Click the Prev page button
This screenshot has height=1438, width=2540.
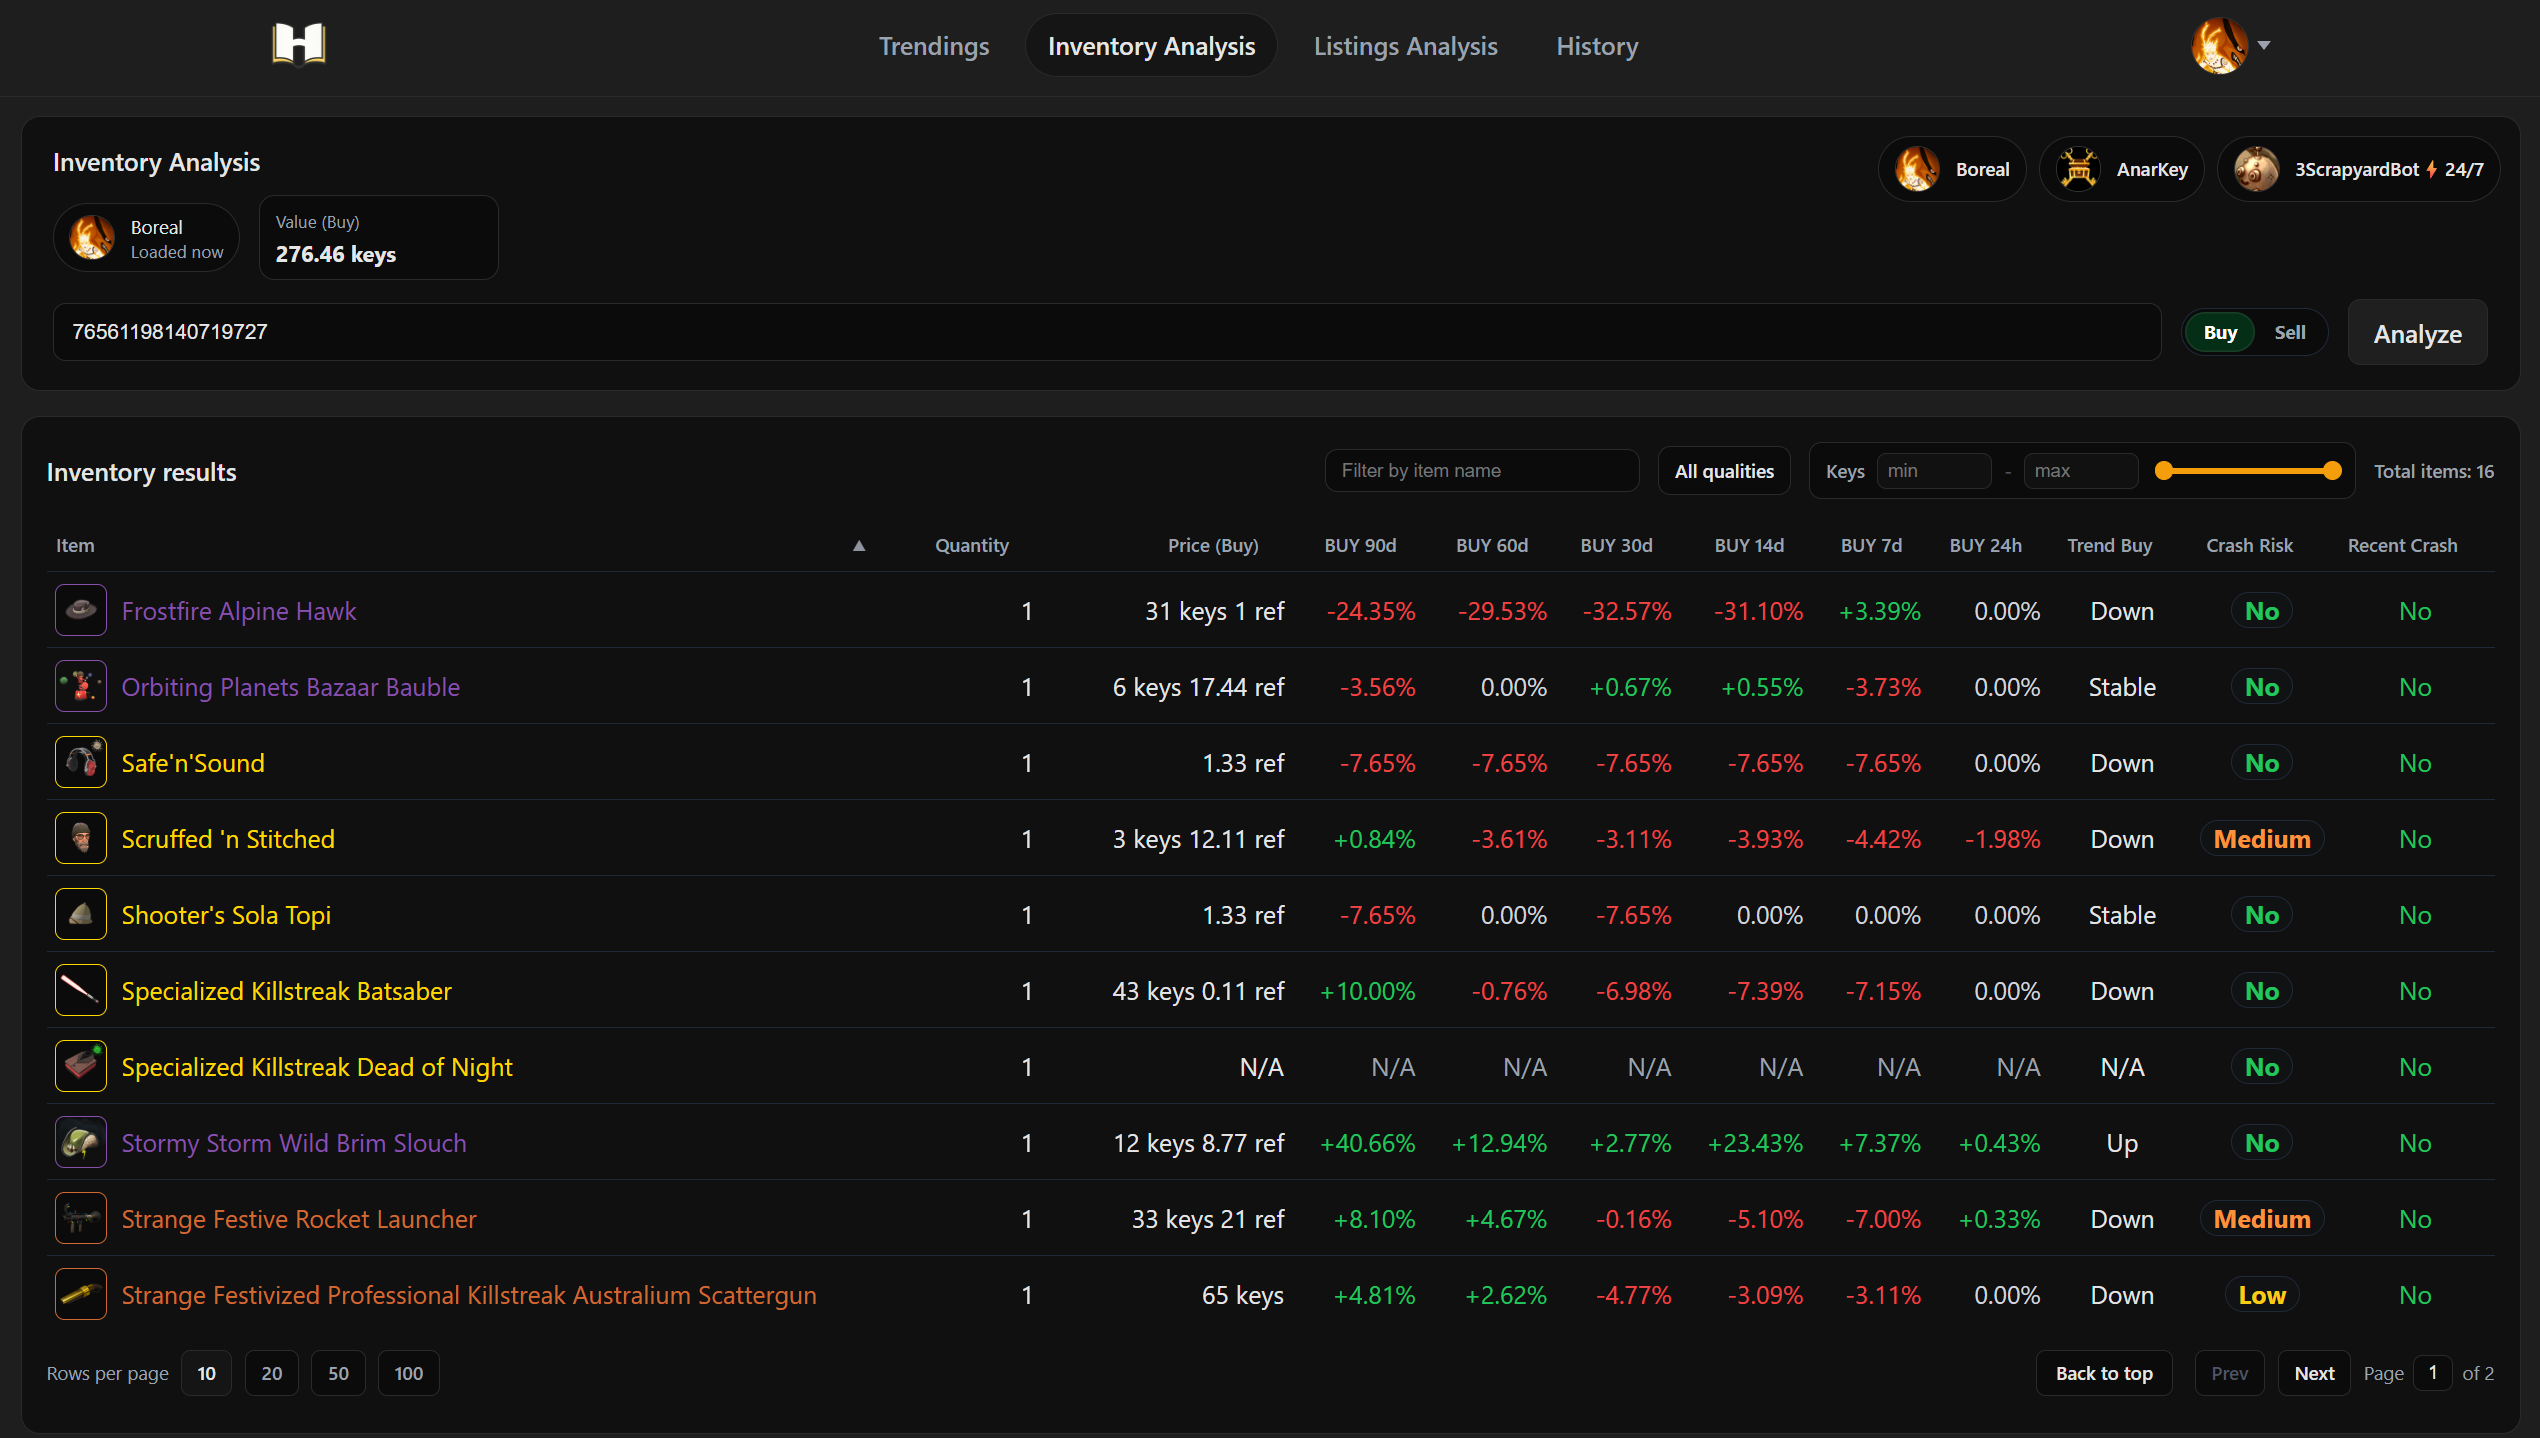pos(2229,1374)
